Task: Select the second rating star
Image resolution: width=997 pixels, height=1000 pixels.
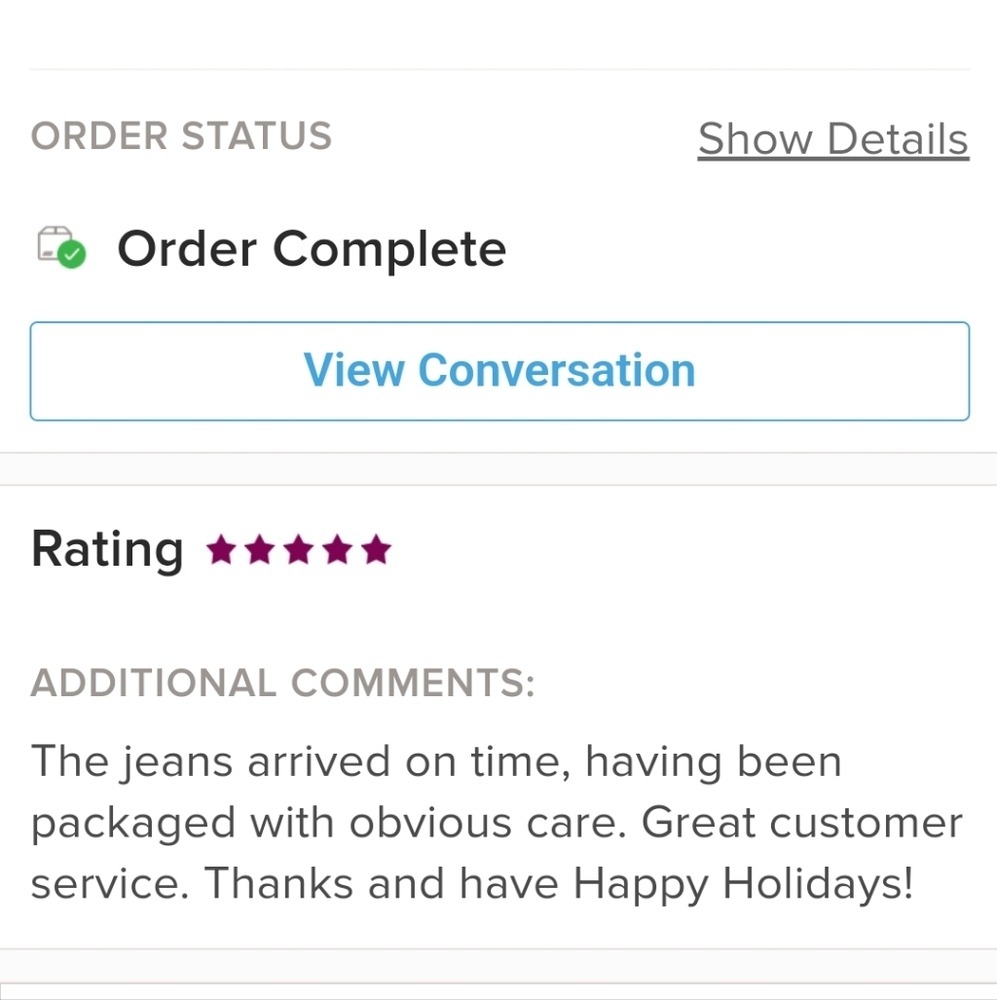Action: pos(259,550)
